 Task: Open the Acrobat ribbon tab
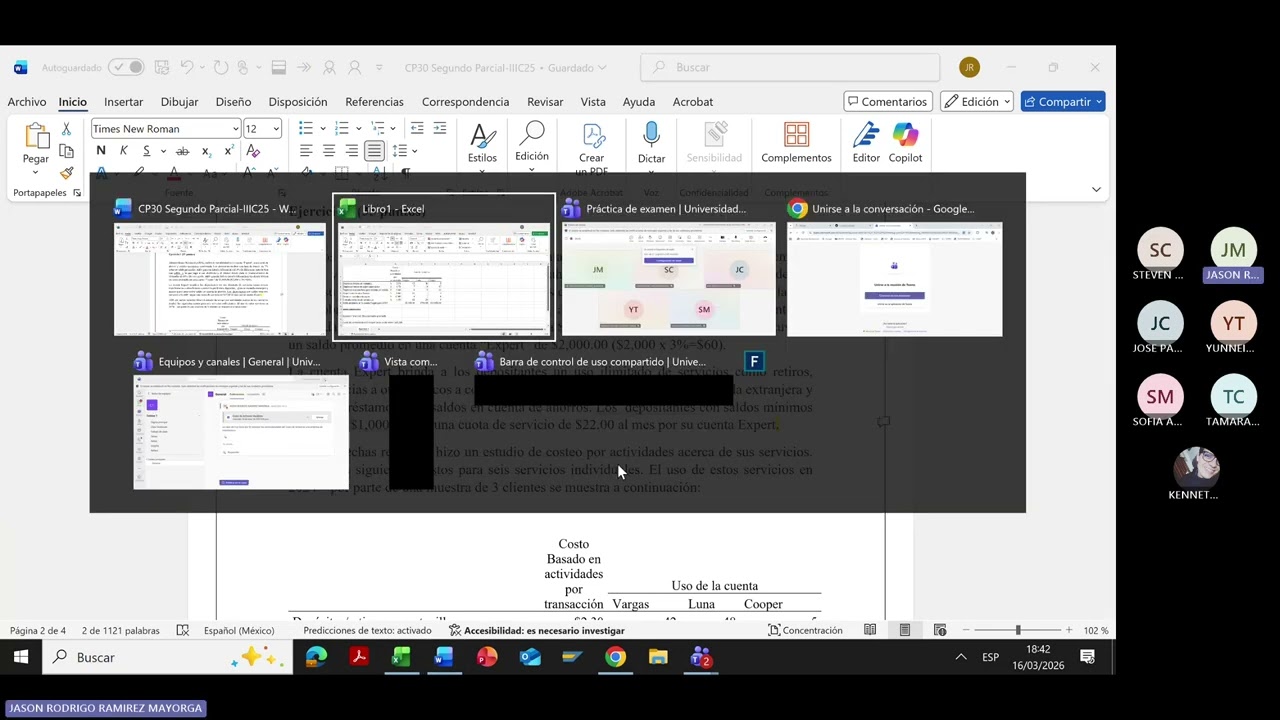click(693, 101)
